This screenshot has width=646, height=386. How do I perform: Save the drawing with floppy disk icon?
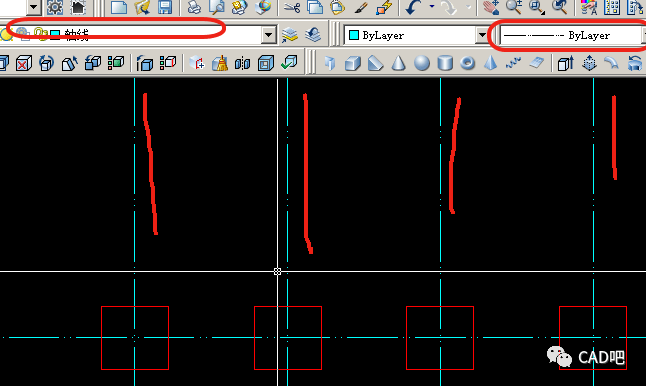pyautogui.click(x=165, y=7)
